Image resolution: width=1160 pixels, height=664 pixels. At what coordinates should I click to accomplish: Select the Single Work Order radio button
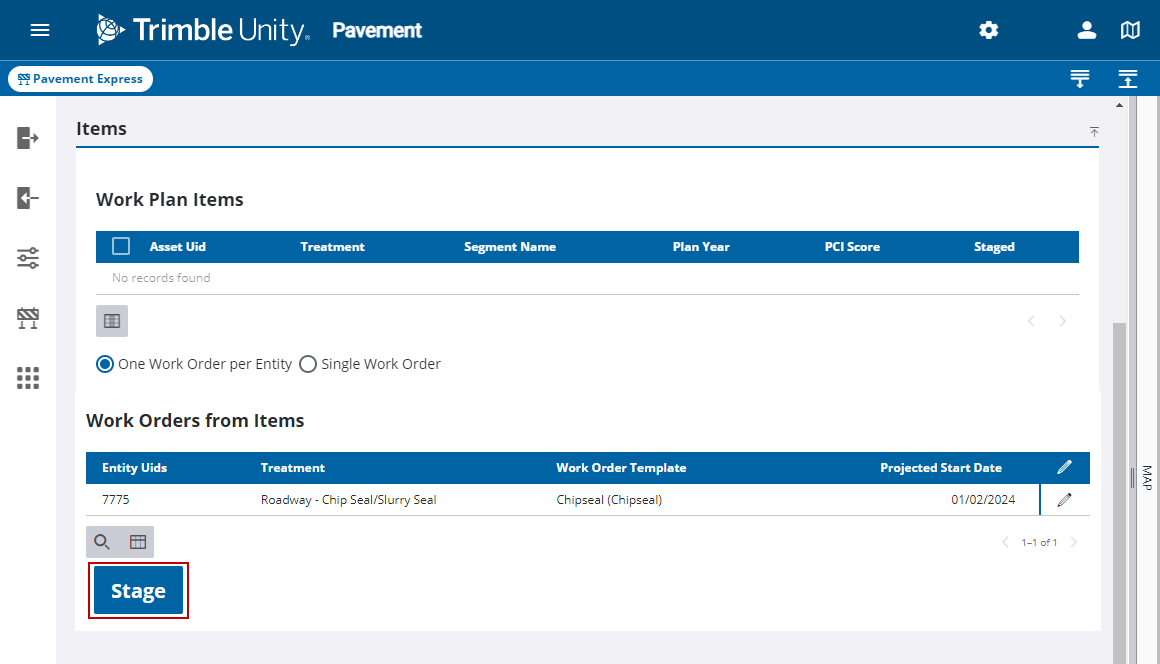pyautogui.click(x=308, y=364)
